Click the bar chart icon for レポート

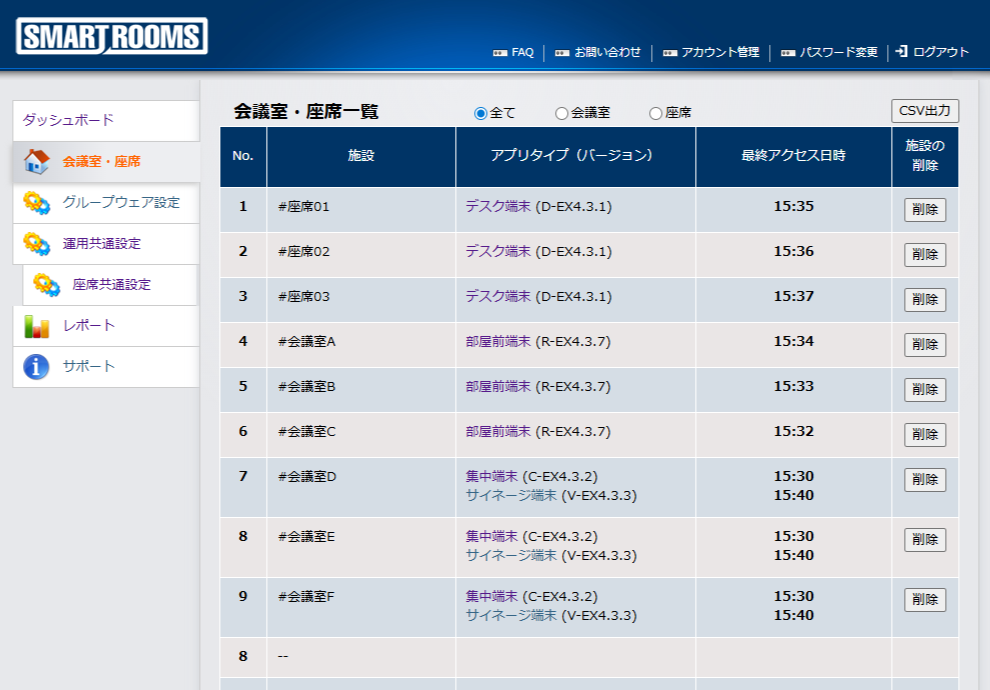click(36, 326)
